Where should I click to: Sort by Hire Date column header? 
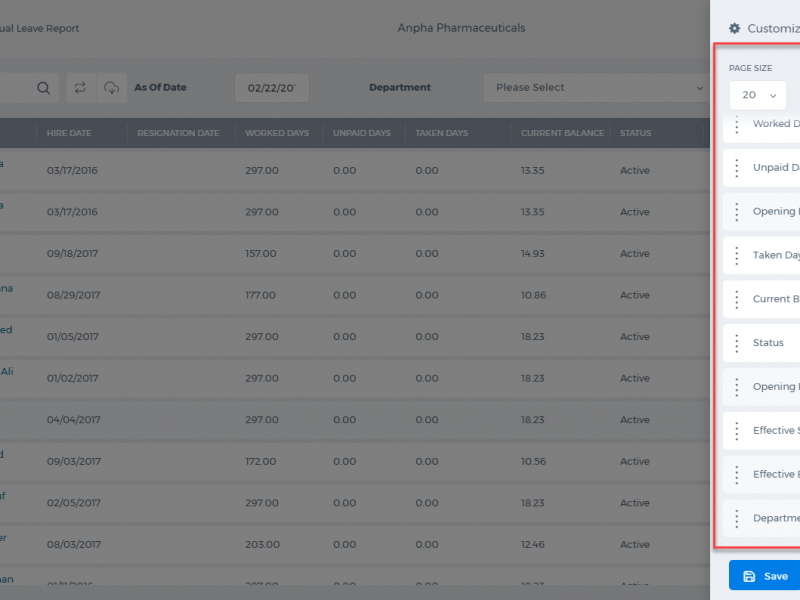pyautogui.click(x=69, y=133)
